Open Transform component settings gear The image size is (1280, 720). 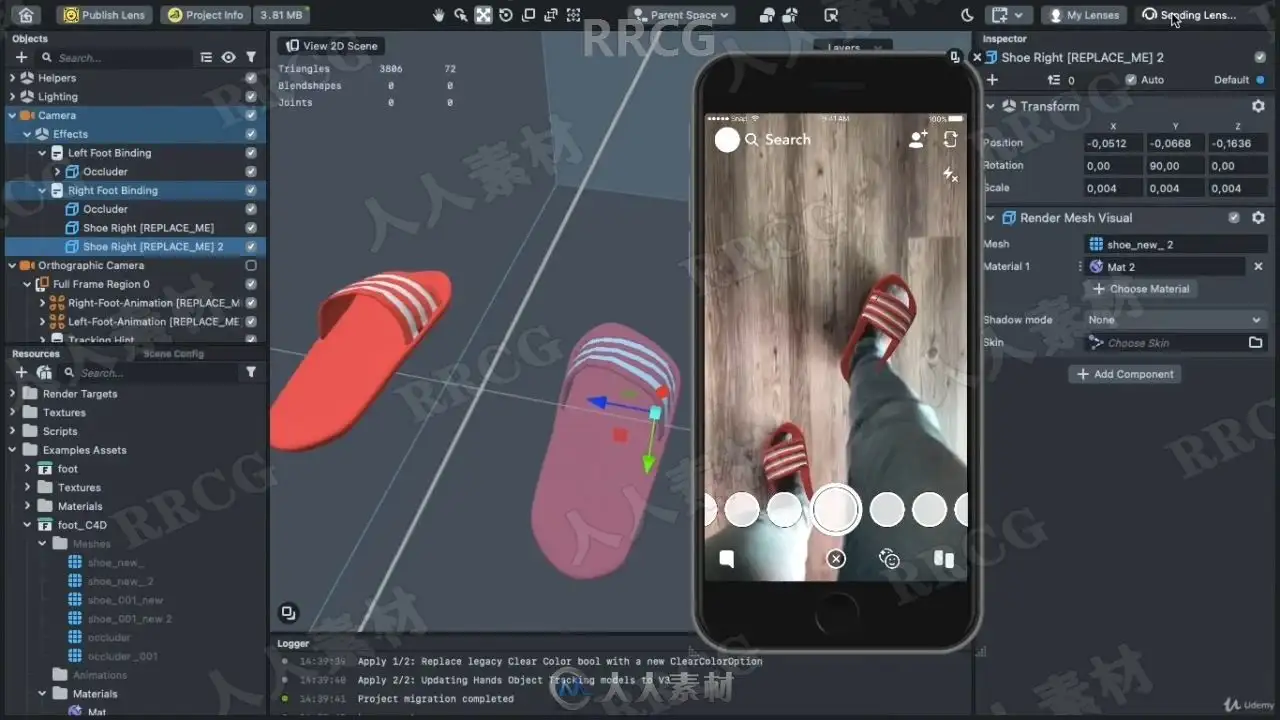(1258, 106)
